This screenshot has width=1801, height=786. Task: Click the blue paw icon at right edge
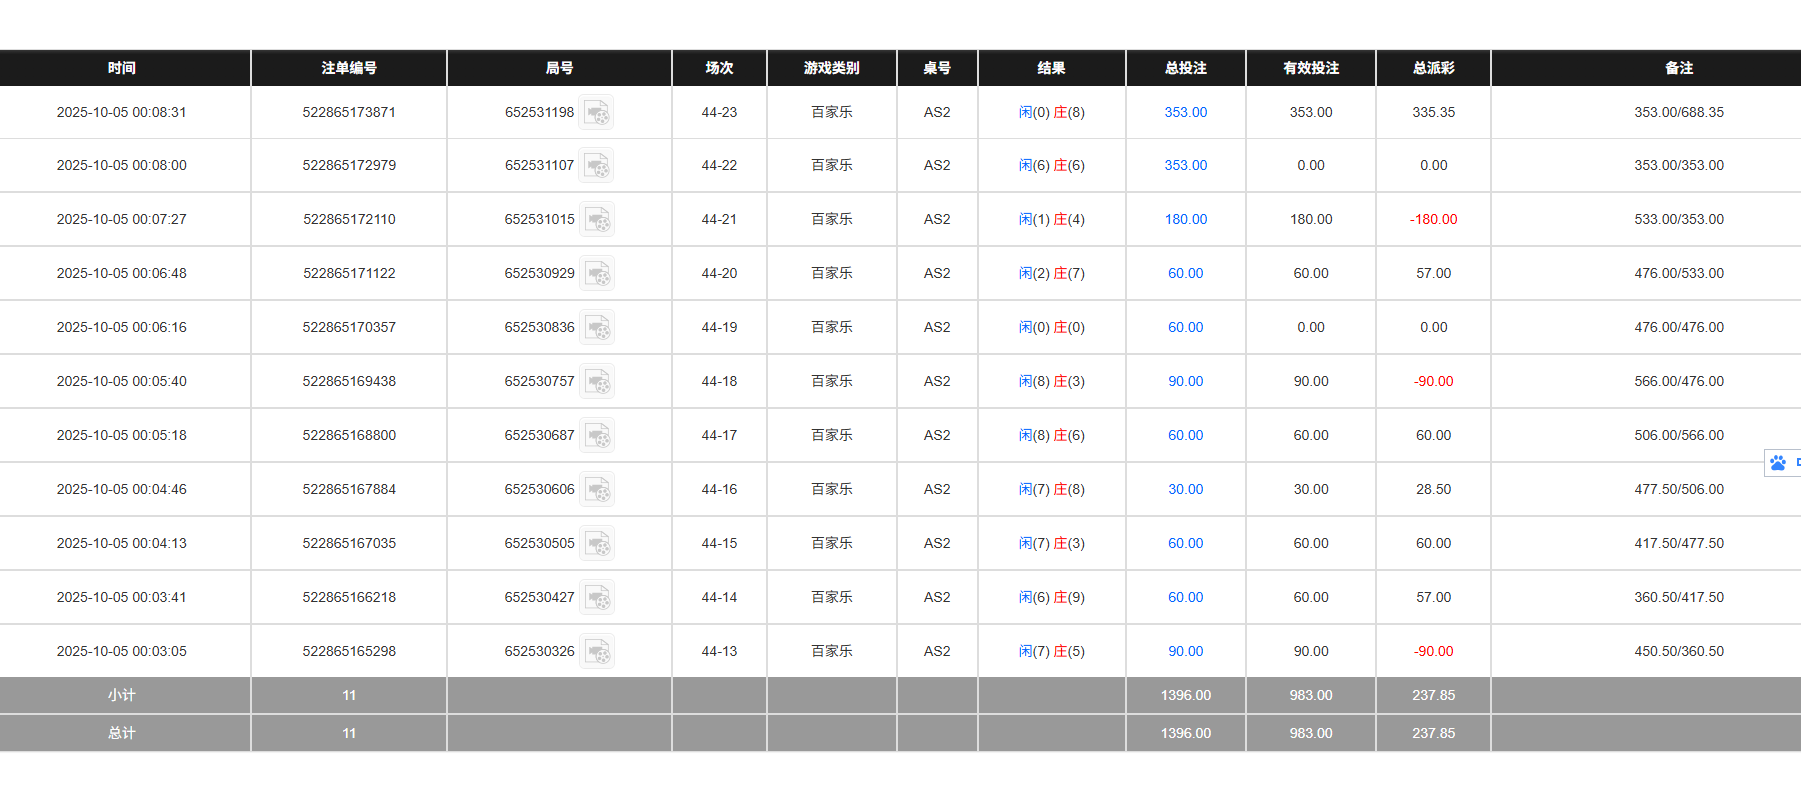(x=1778, y=463)
